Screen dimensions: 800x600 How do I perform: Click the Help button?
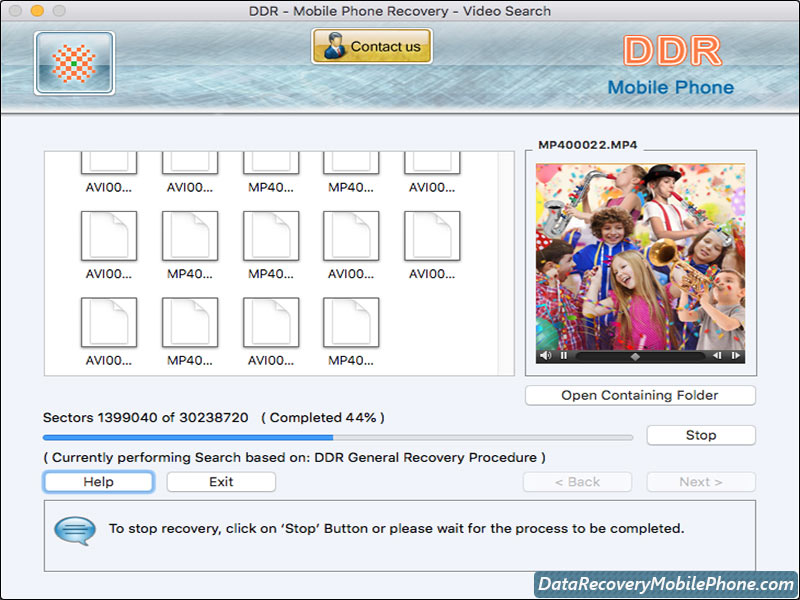tap(98, 482)
